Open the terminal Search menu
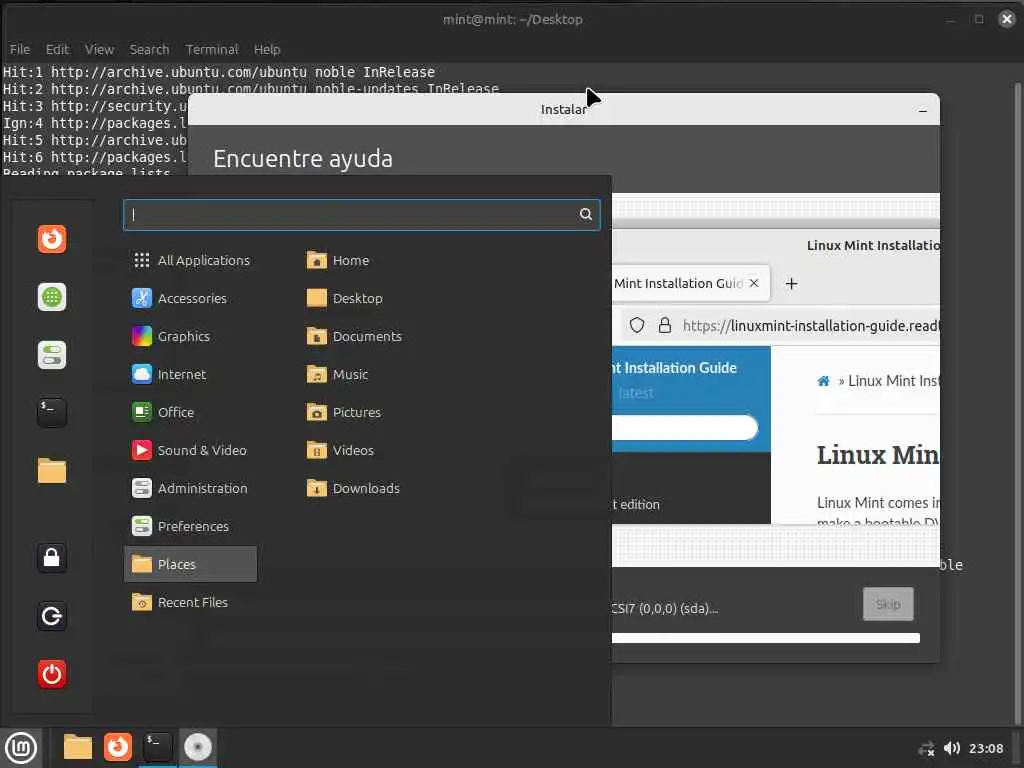The height and width of the screenshot is (768, 1024). pyautogui.click(x=149, y=50)
